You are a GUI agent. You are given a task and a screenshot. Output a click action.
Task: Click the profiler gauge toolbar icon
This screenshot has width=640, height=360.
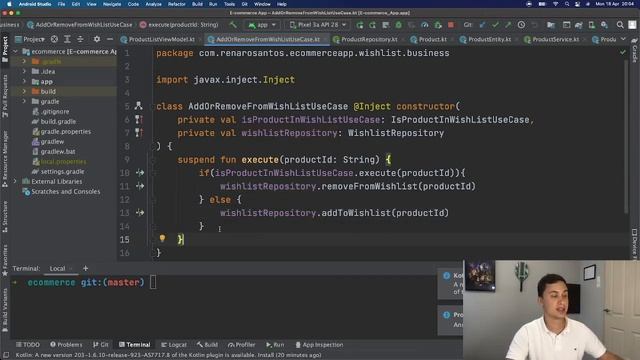(424, 25)
